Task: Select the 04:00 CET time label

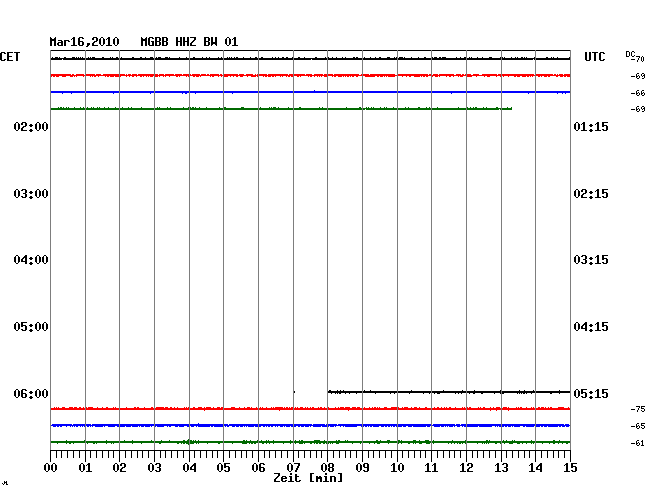Action: 31,260
